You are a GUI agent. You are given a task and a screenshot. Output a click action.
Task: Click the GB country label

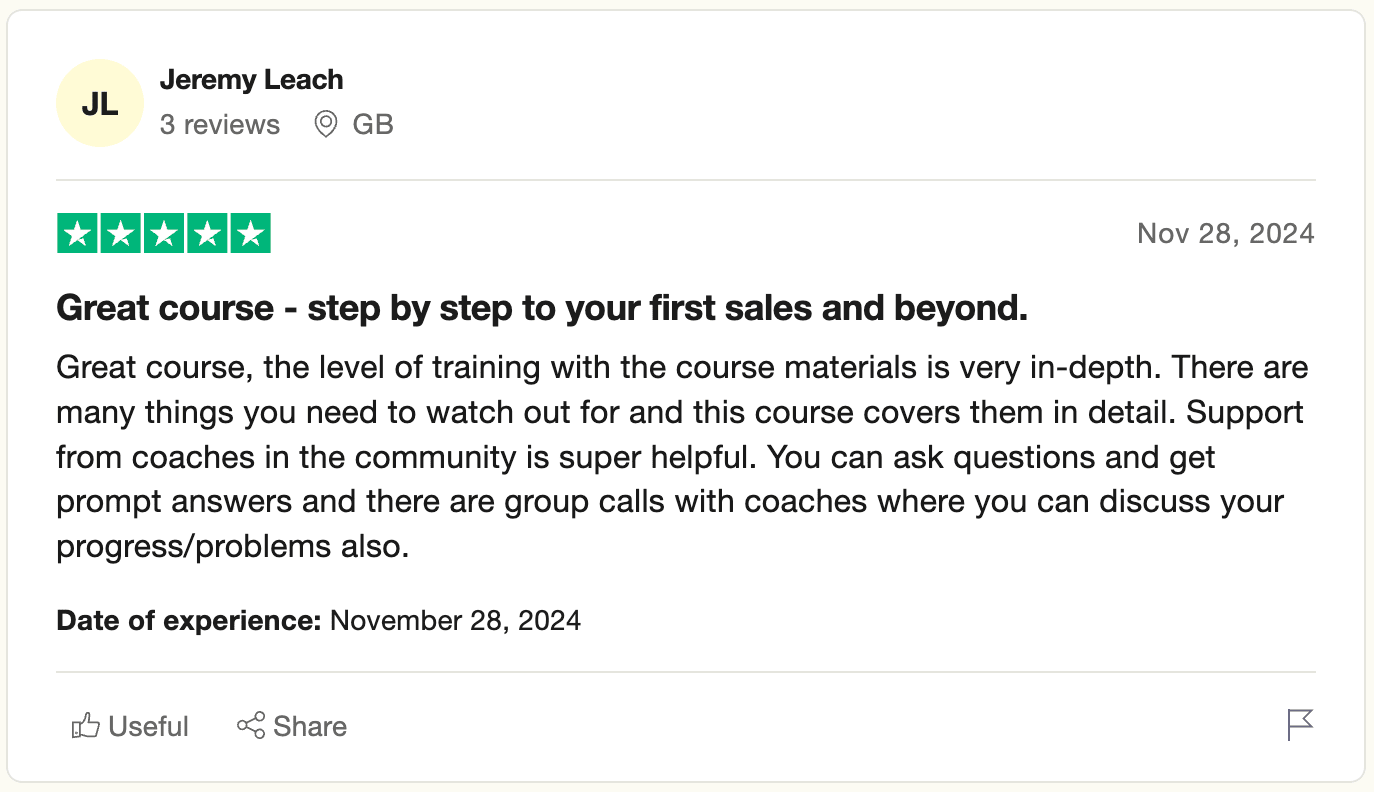373,125
